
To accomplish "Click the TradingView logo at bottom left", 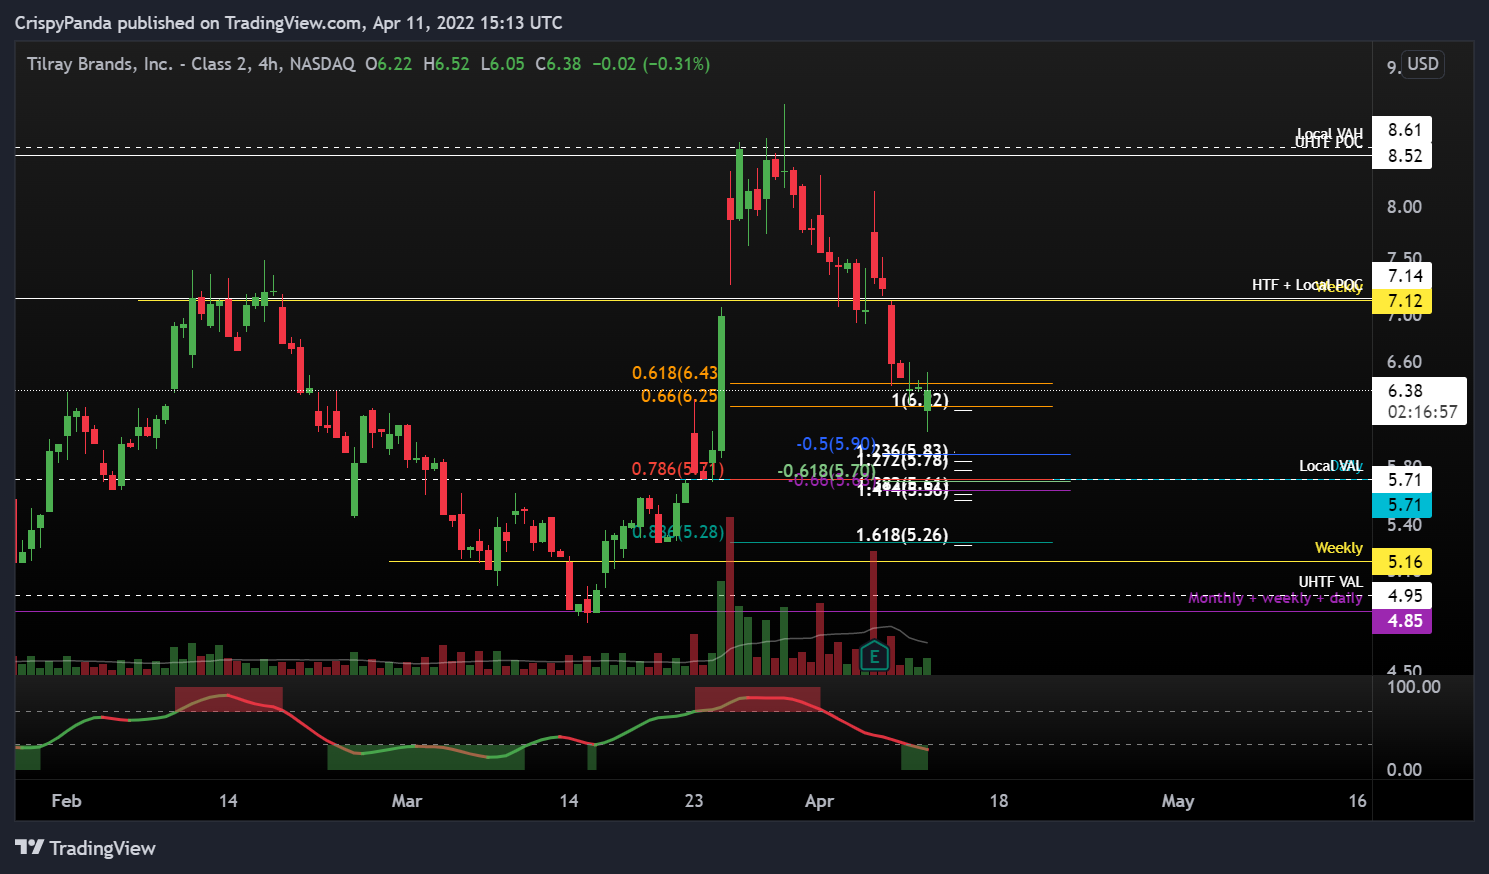I will click(86, 848).
